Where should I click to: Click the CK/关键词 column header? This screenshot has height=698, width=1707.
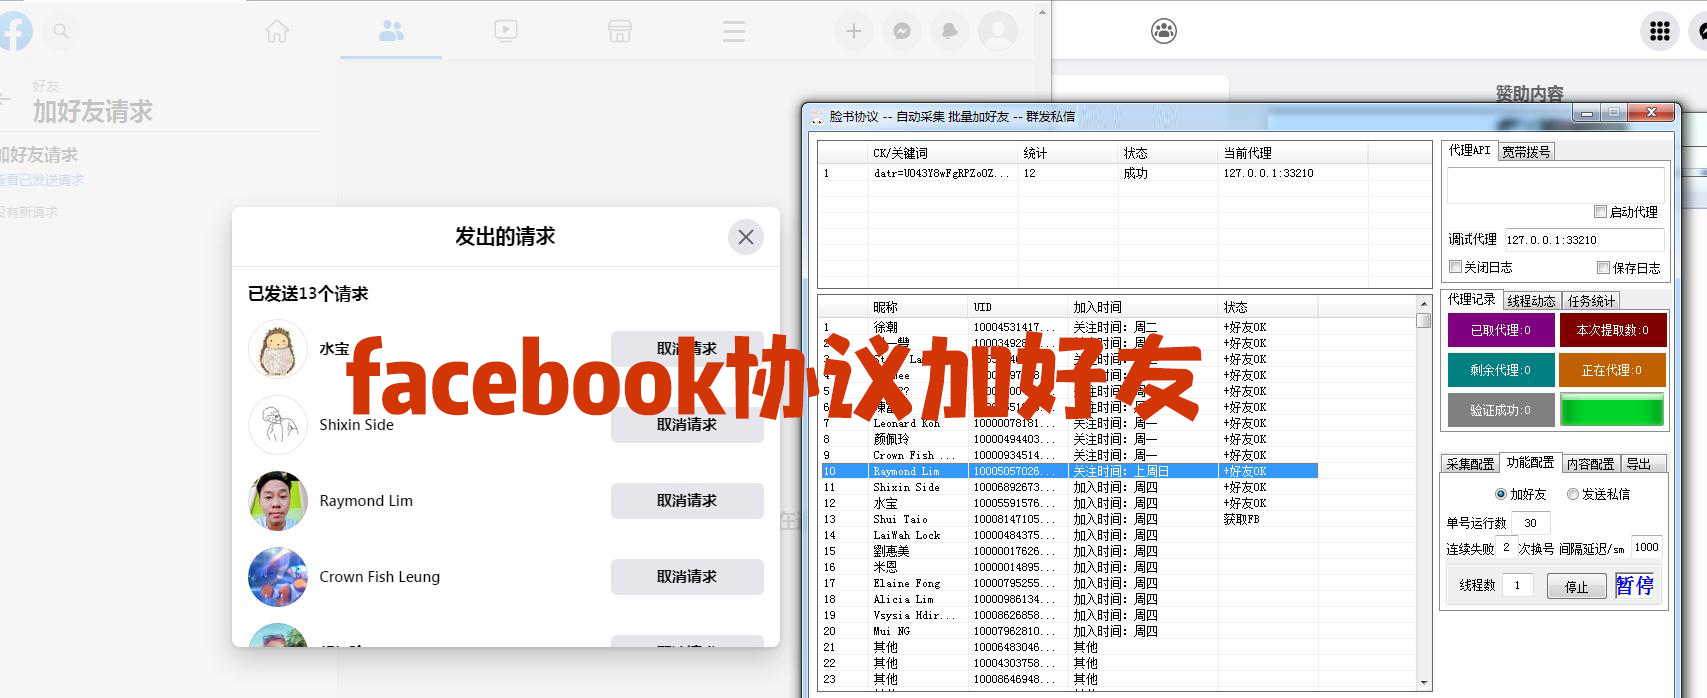click(x=942, y=153)
